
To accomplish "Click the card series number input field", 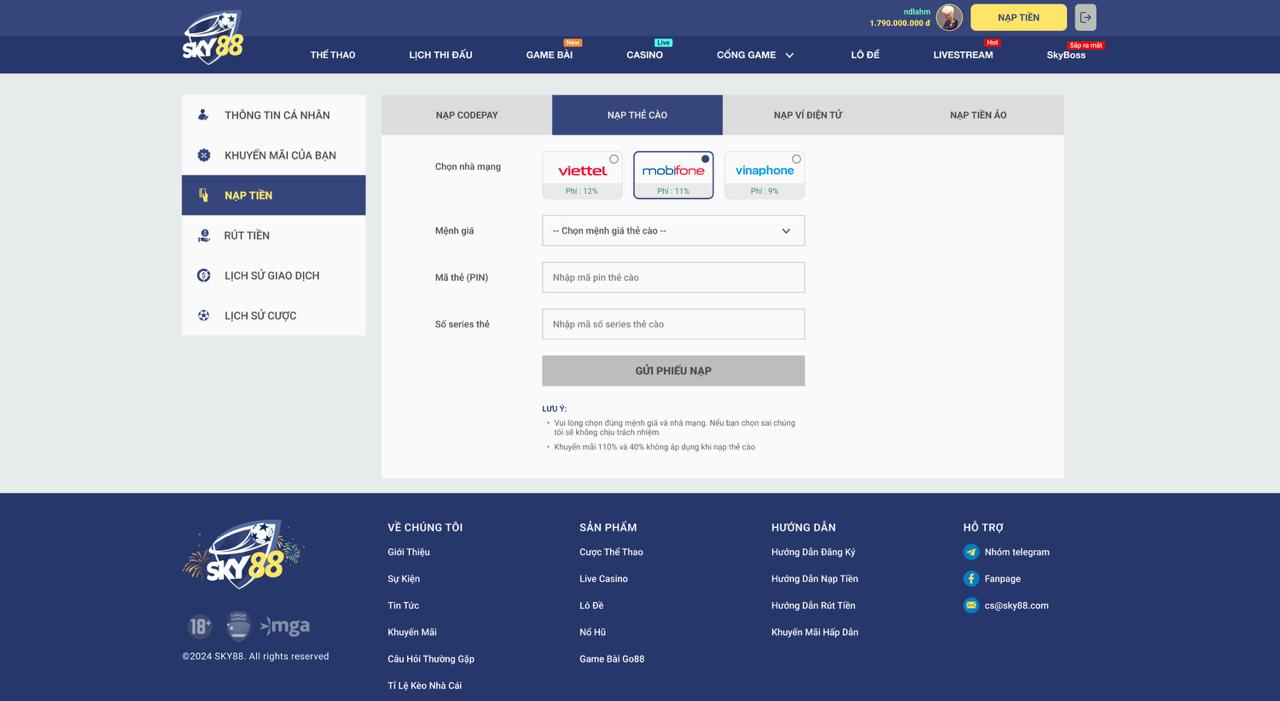I will [673, 324].
